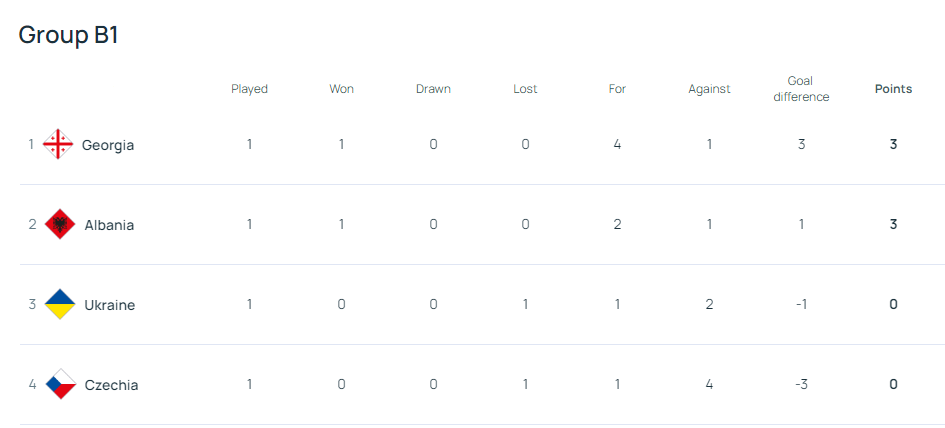Click the Czechia flag icon
Image resolution: width=945 pixels, height=428 pixels.
(x=61, y=384)
